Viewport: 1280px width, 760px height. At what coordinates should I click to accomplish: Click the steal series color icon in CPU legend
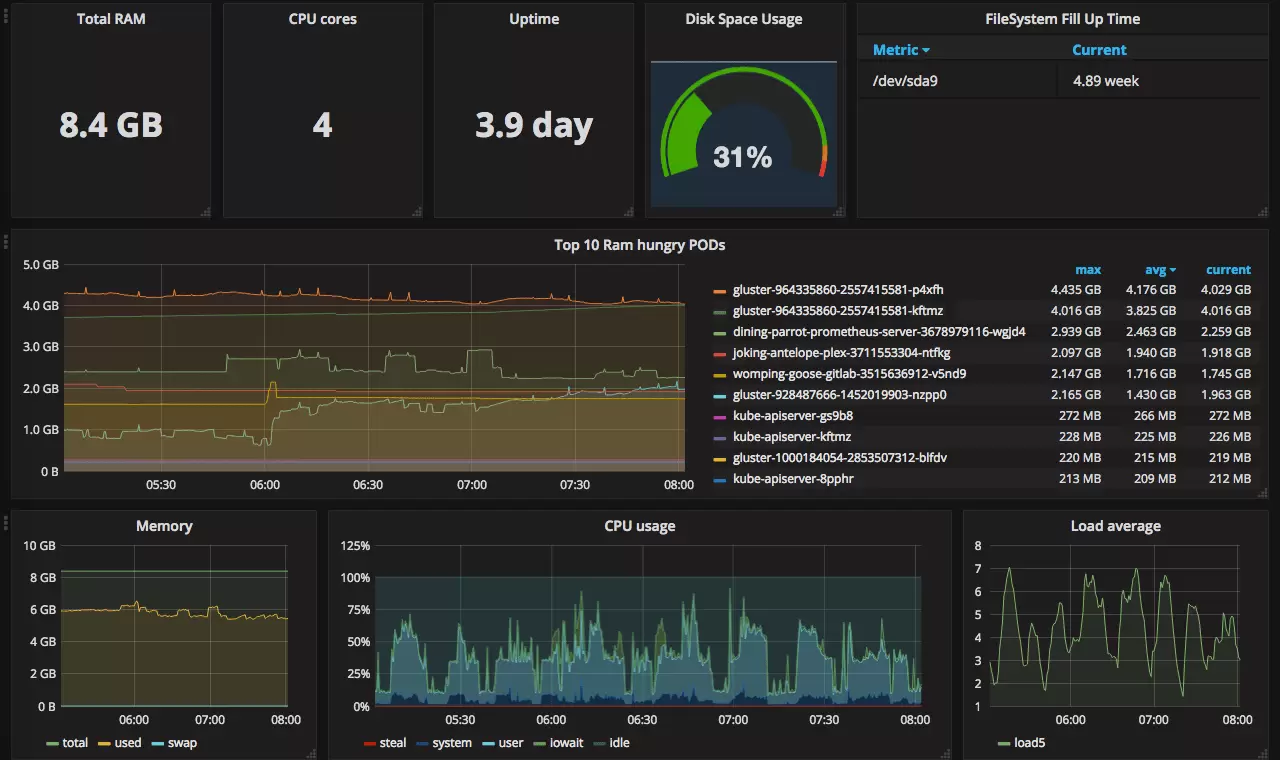[368, 743]
